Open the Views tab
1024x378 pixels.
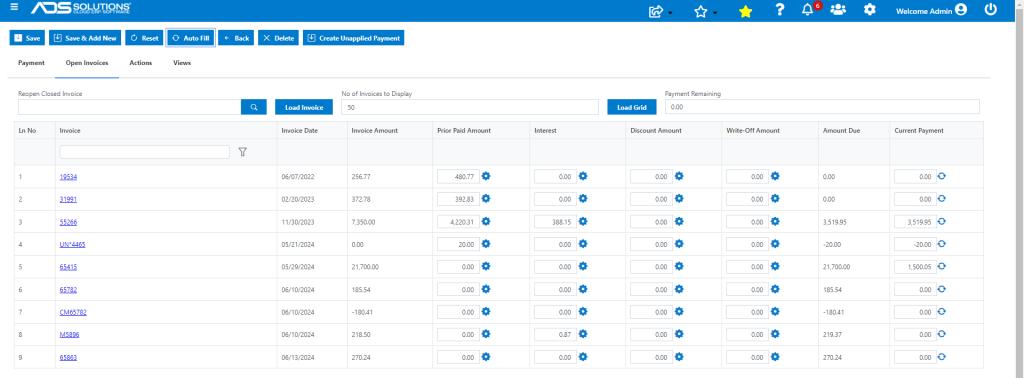pos(182,63)
